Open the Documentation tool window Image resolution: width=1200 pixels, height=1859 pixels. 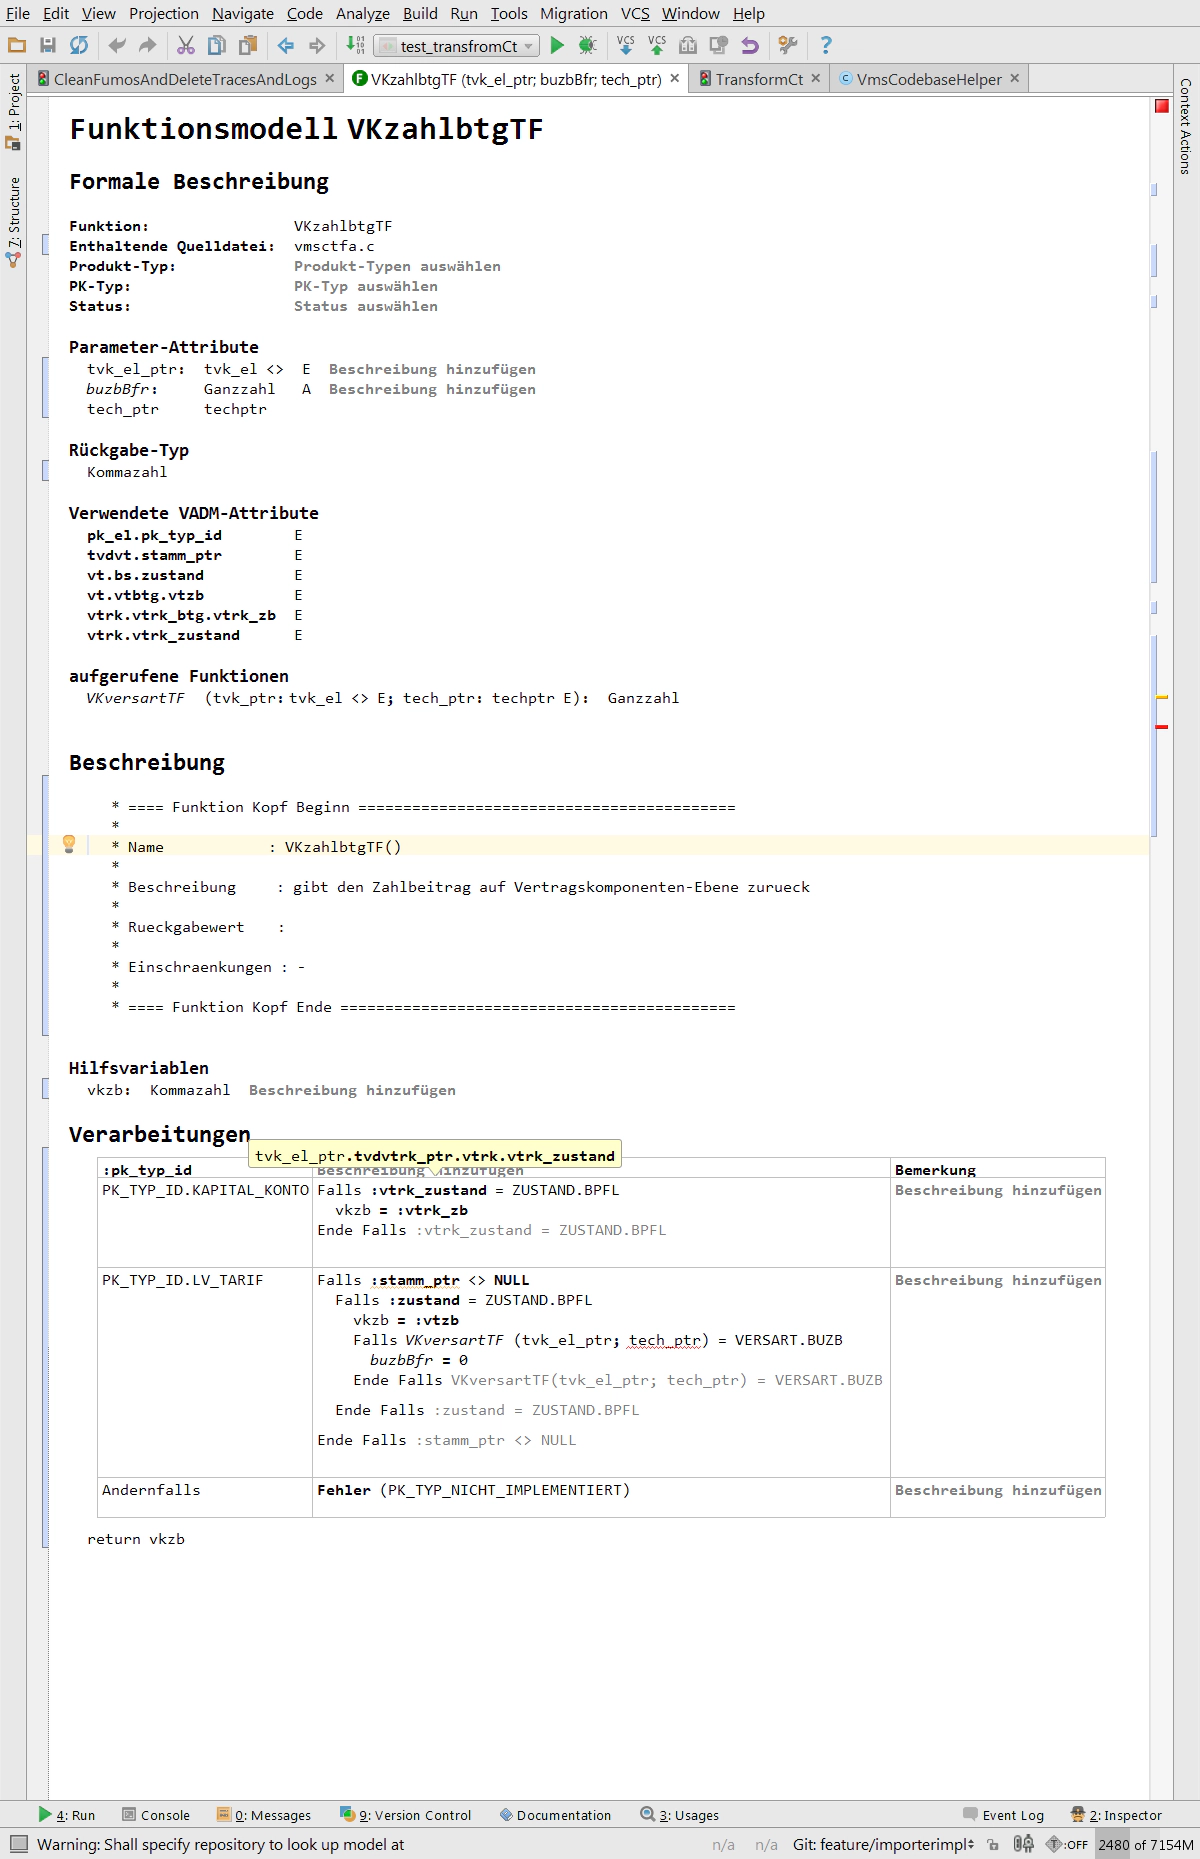(555, 1815)
